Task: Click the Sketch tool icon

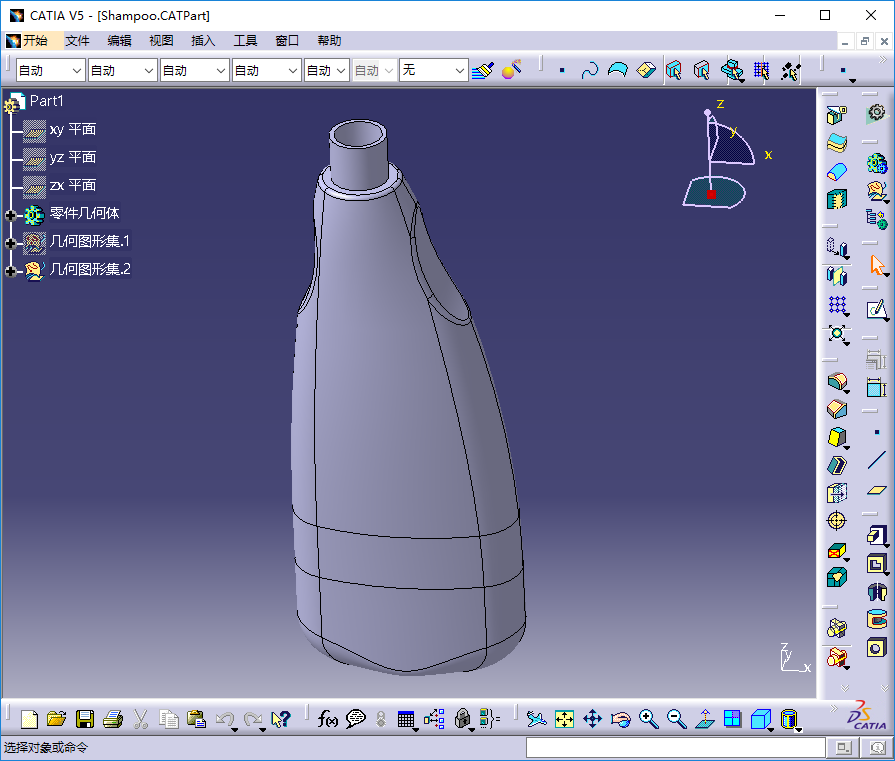Action: 877,309
